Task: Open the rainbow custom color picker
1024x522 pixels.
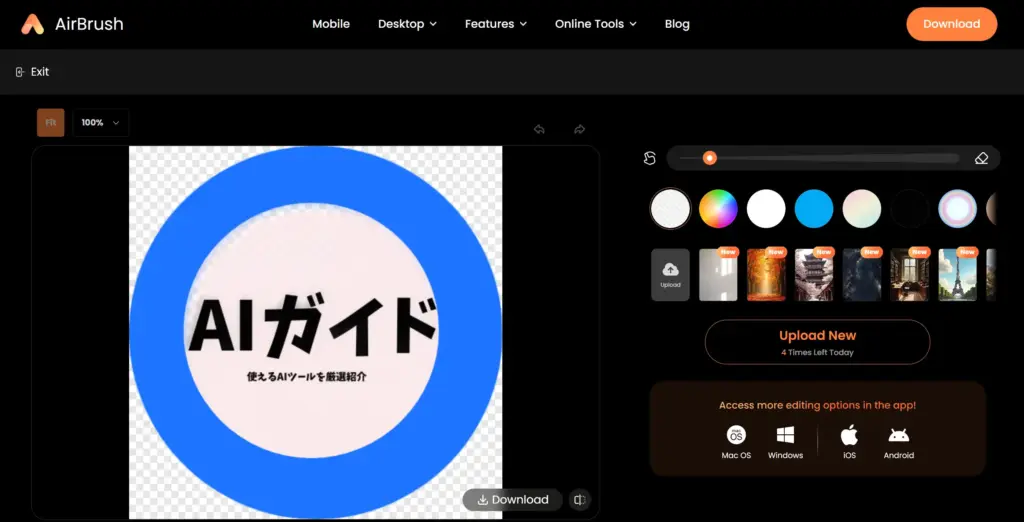Action: click(x=718, y=208)
